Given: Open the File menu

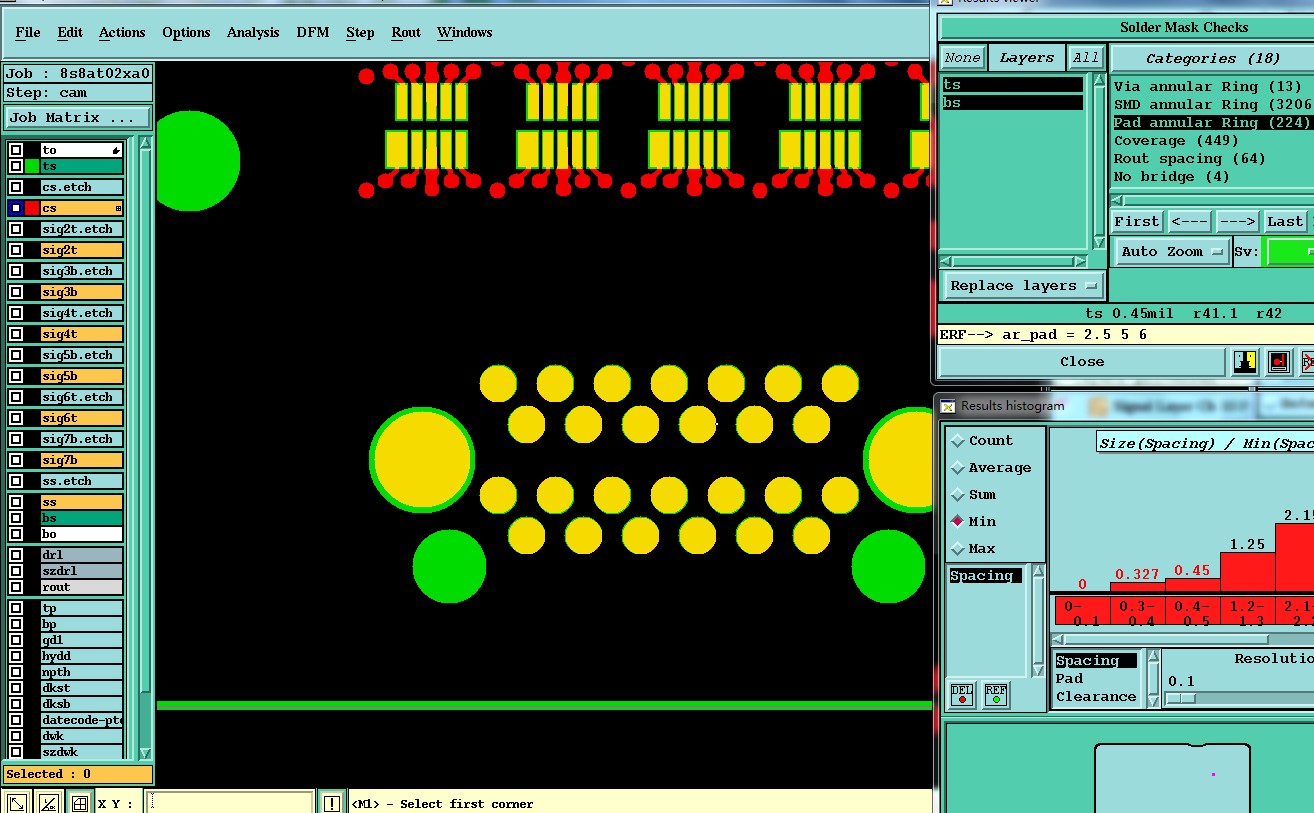Looking at the screenshot, I should tap(28, 33).
